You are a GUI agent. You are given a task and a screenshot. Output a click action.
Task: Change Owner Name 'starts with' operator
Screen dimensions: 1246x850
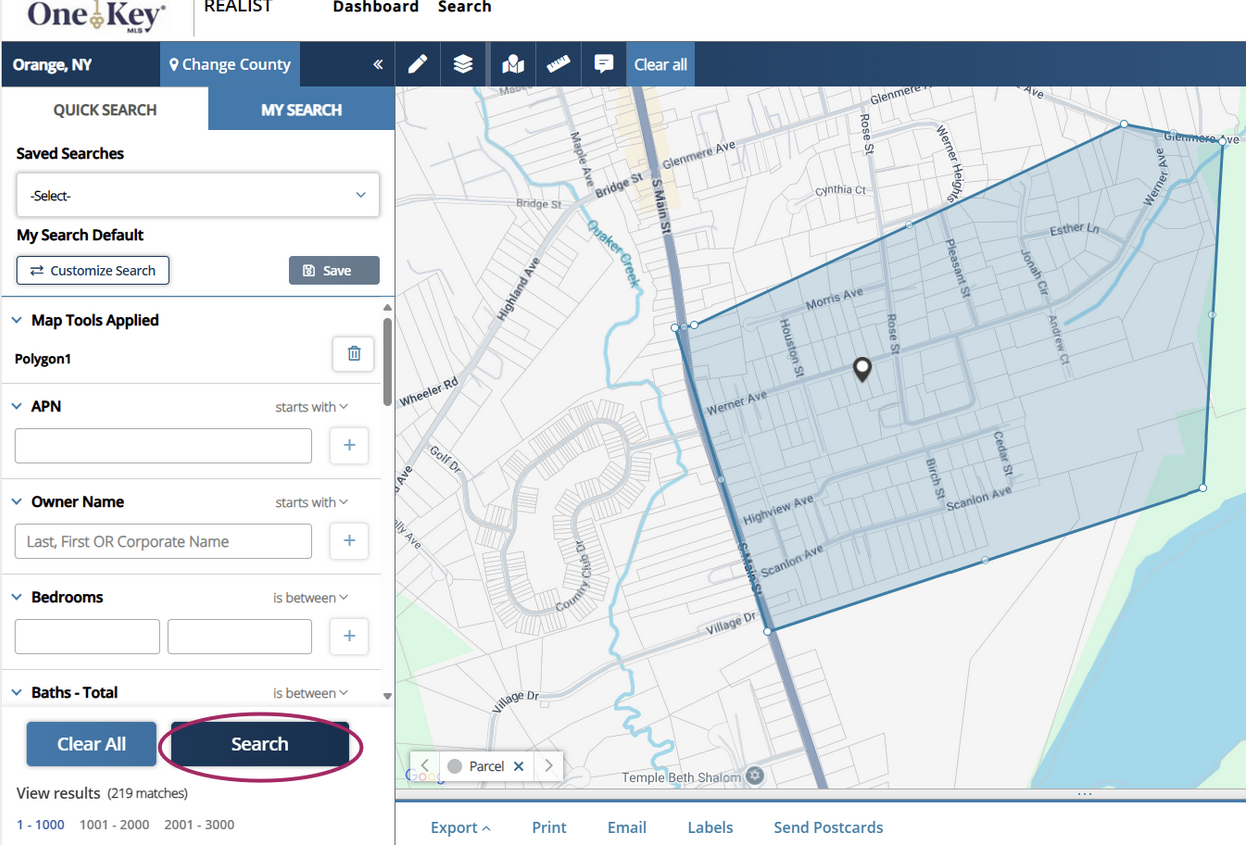point(312,502)
